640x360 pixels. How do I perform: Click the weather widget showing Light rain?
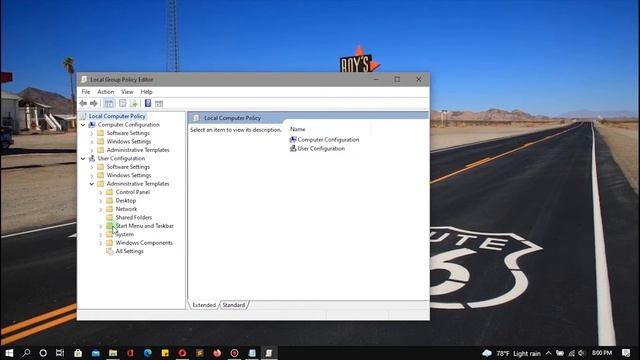pos(511,353)
